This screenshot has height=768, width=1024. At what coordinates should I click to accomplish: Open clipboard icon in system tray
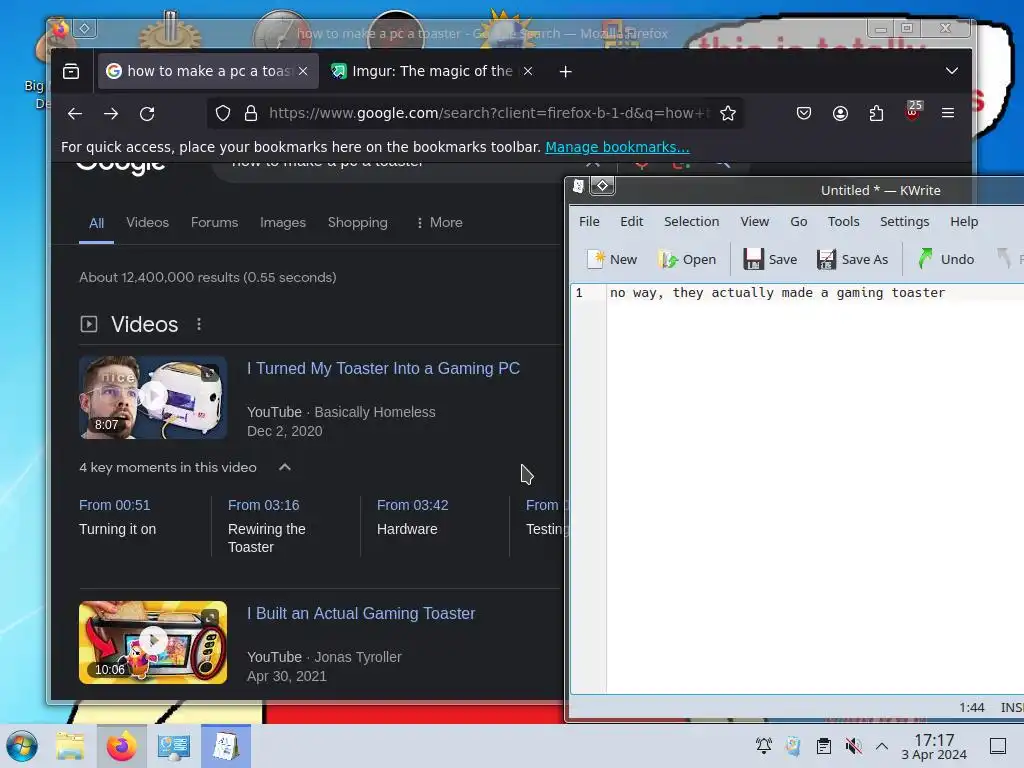(x=824, y=746)
